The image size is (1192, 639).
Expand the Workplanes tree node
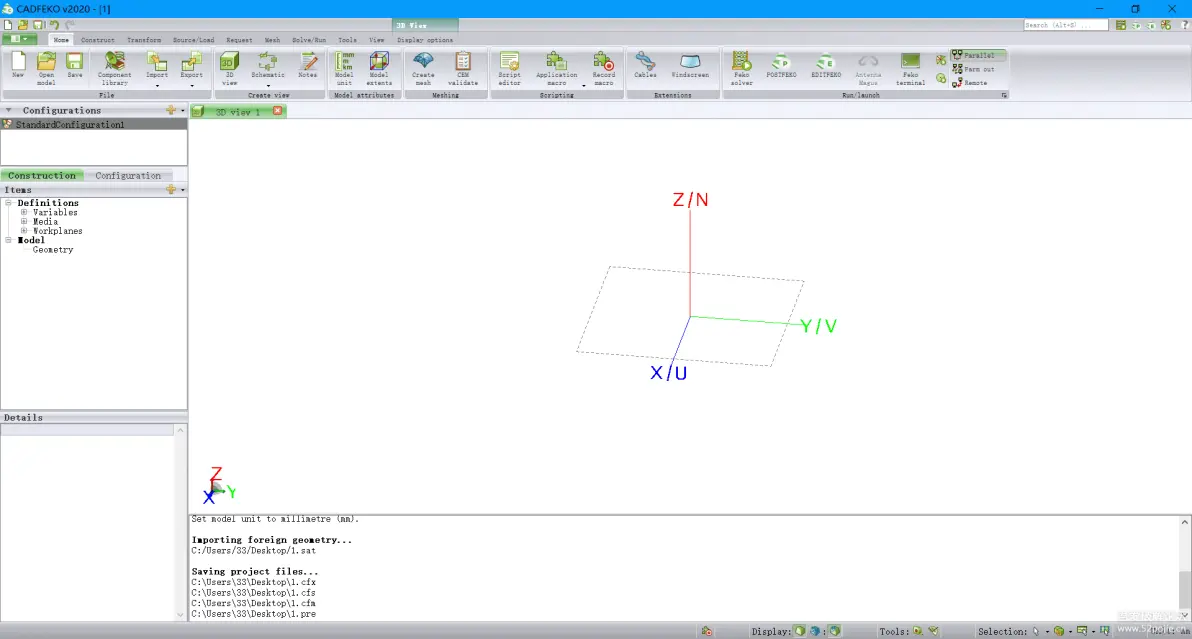[x=24, y=231]
